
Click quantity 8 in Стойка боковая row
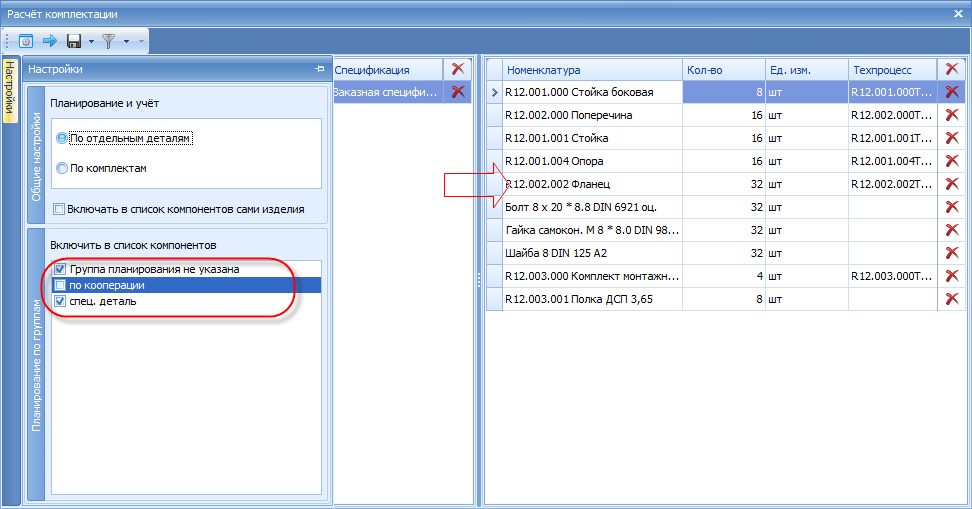(x=724, y=92)
